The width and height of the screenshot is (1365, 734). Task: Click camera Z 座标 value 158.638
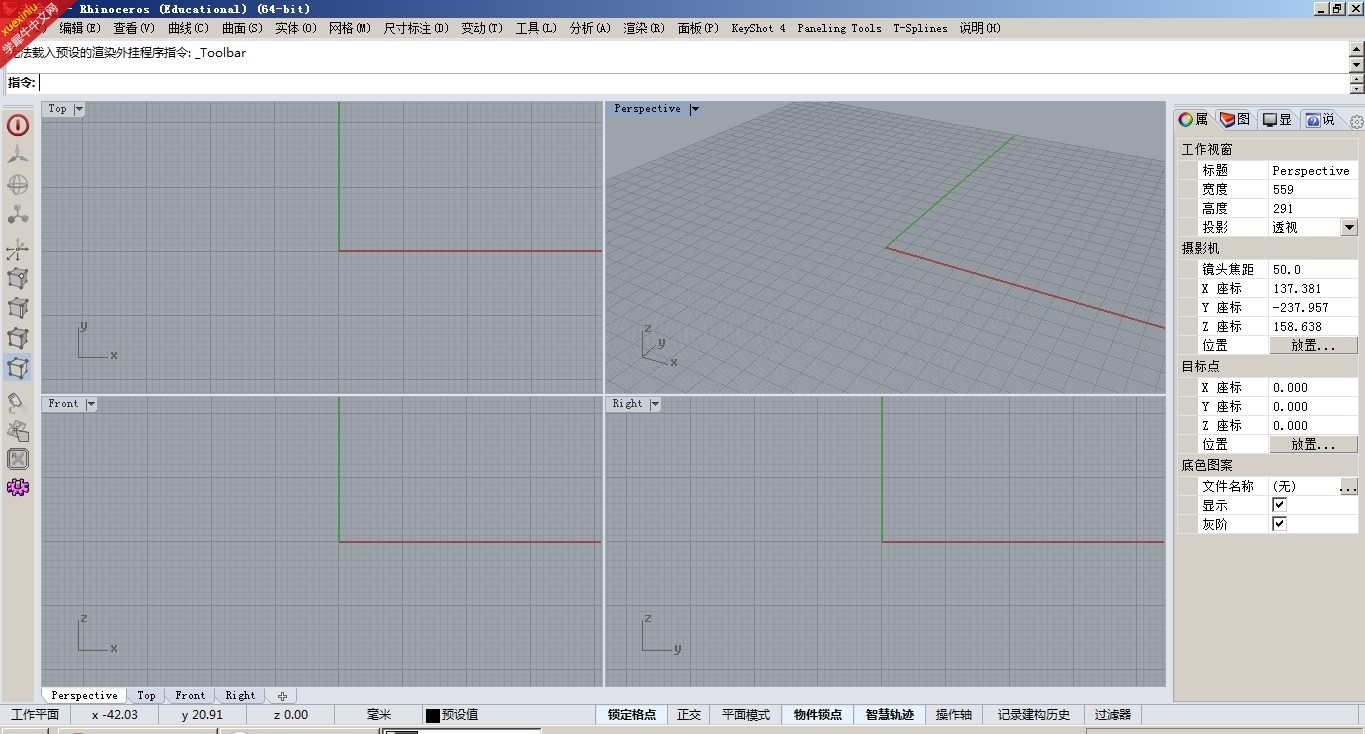1313,326
